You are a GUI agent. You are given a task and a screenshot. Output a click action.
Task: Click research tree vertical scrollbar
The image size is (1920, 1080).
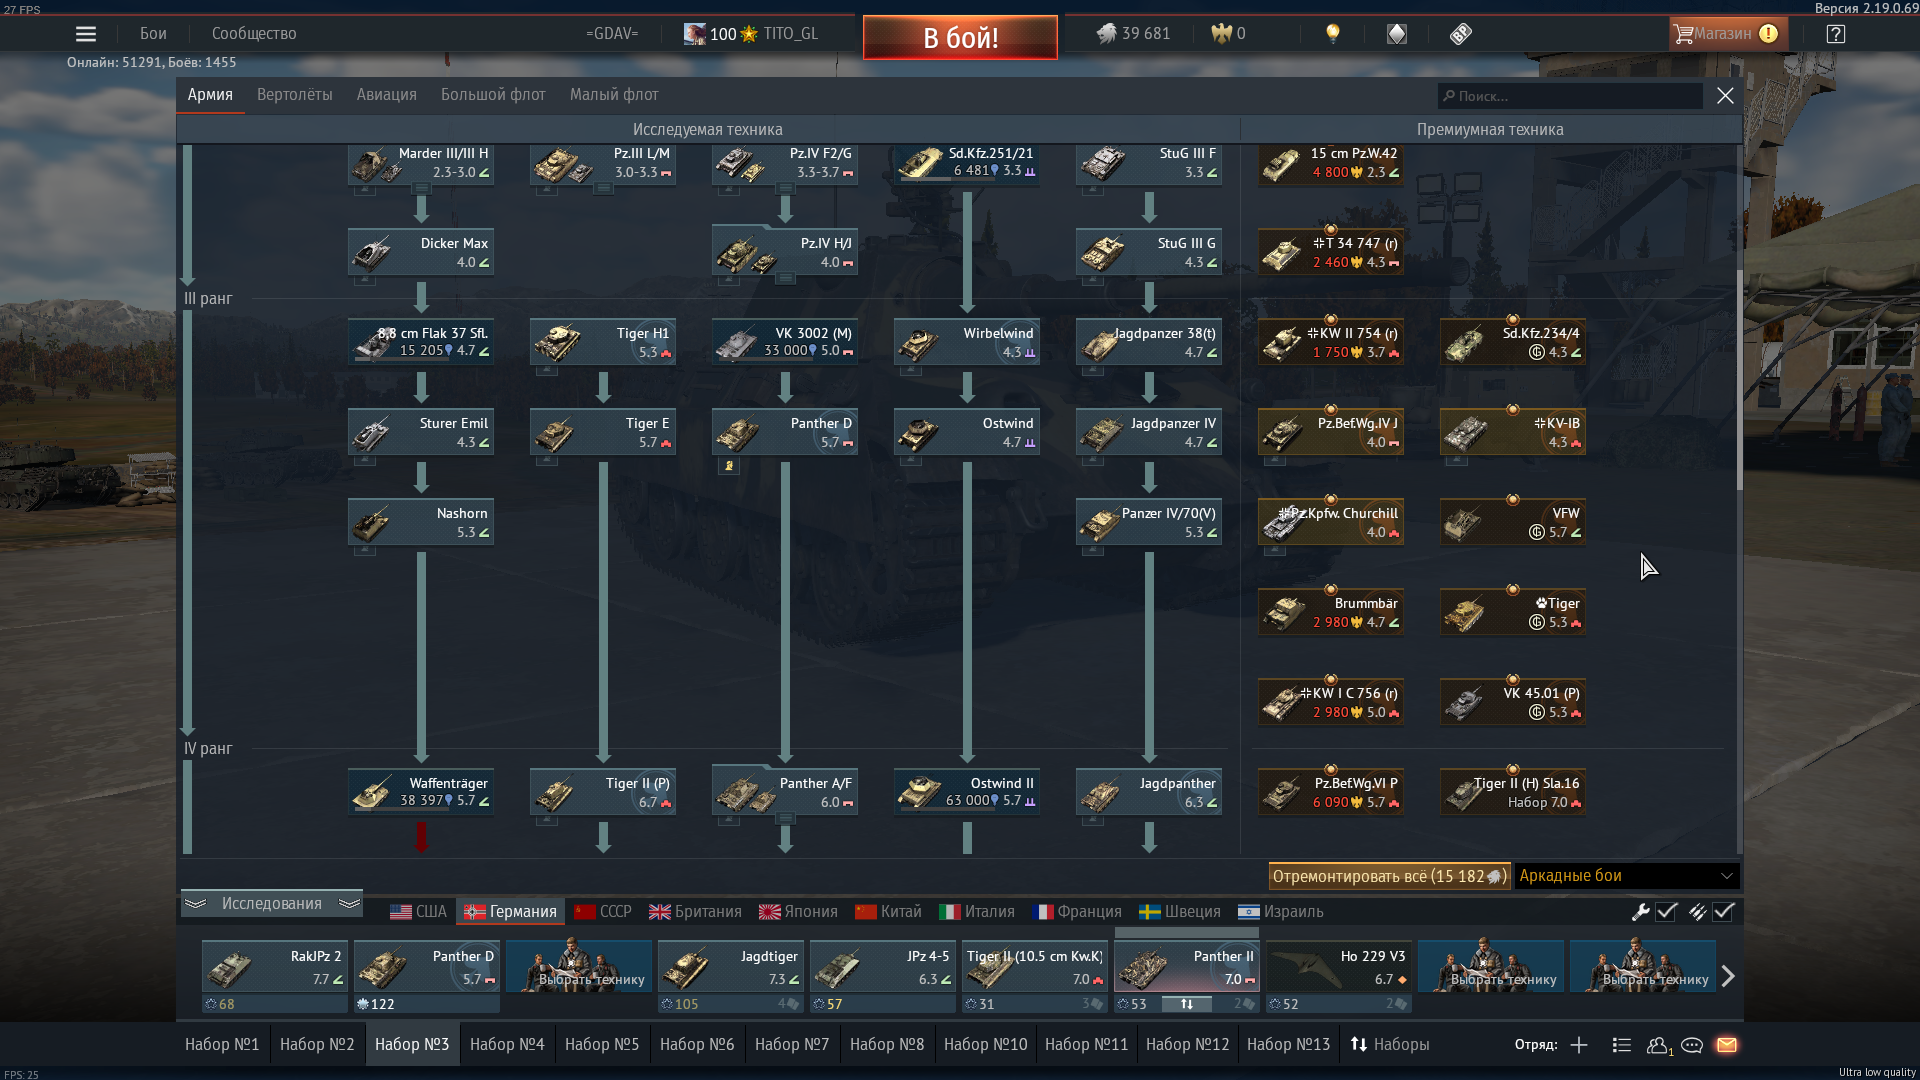tap(1739, 380)
